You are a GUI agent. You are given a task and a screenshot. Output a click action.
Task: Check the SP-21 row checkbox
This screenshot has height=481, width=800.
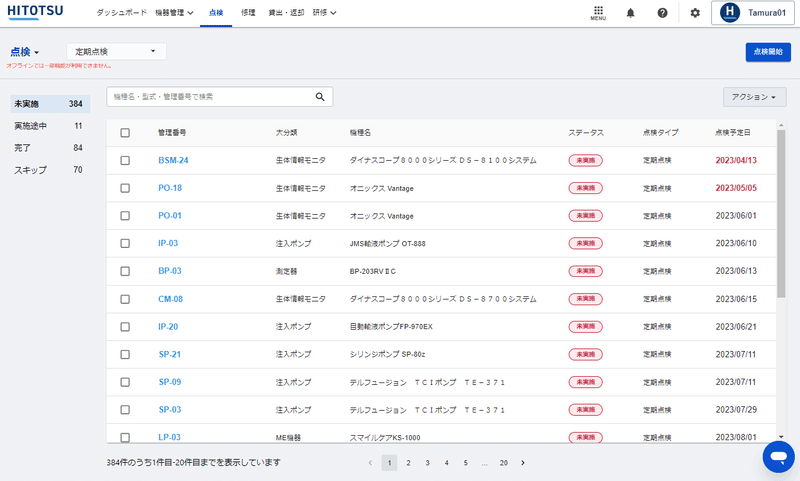(125, 355)
